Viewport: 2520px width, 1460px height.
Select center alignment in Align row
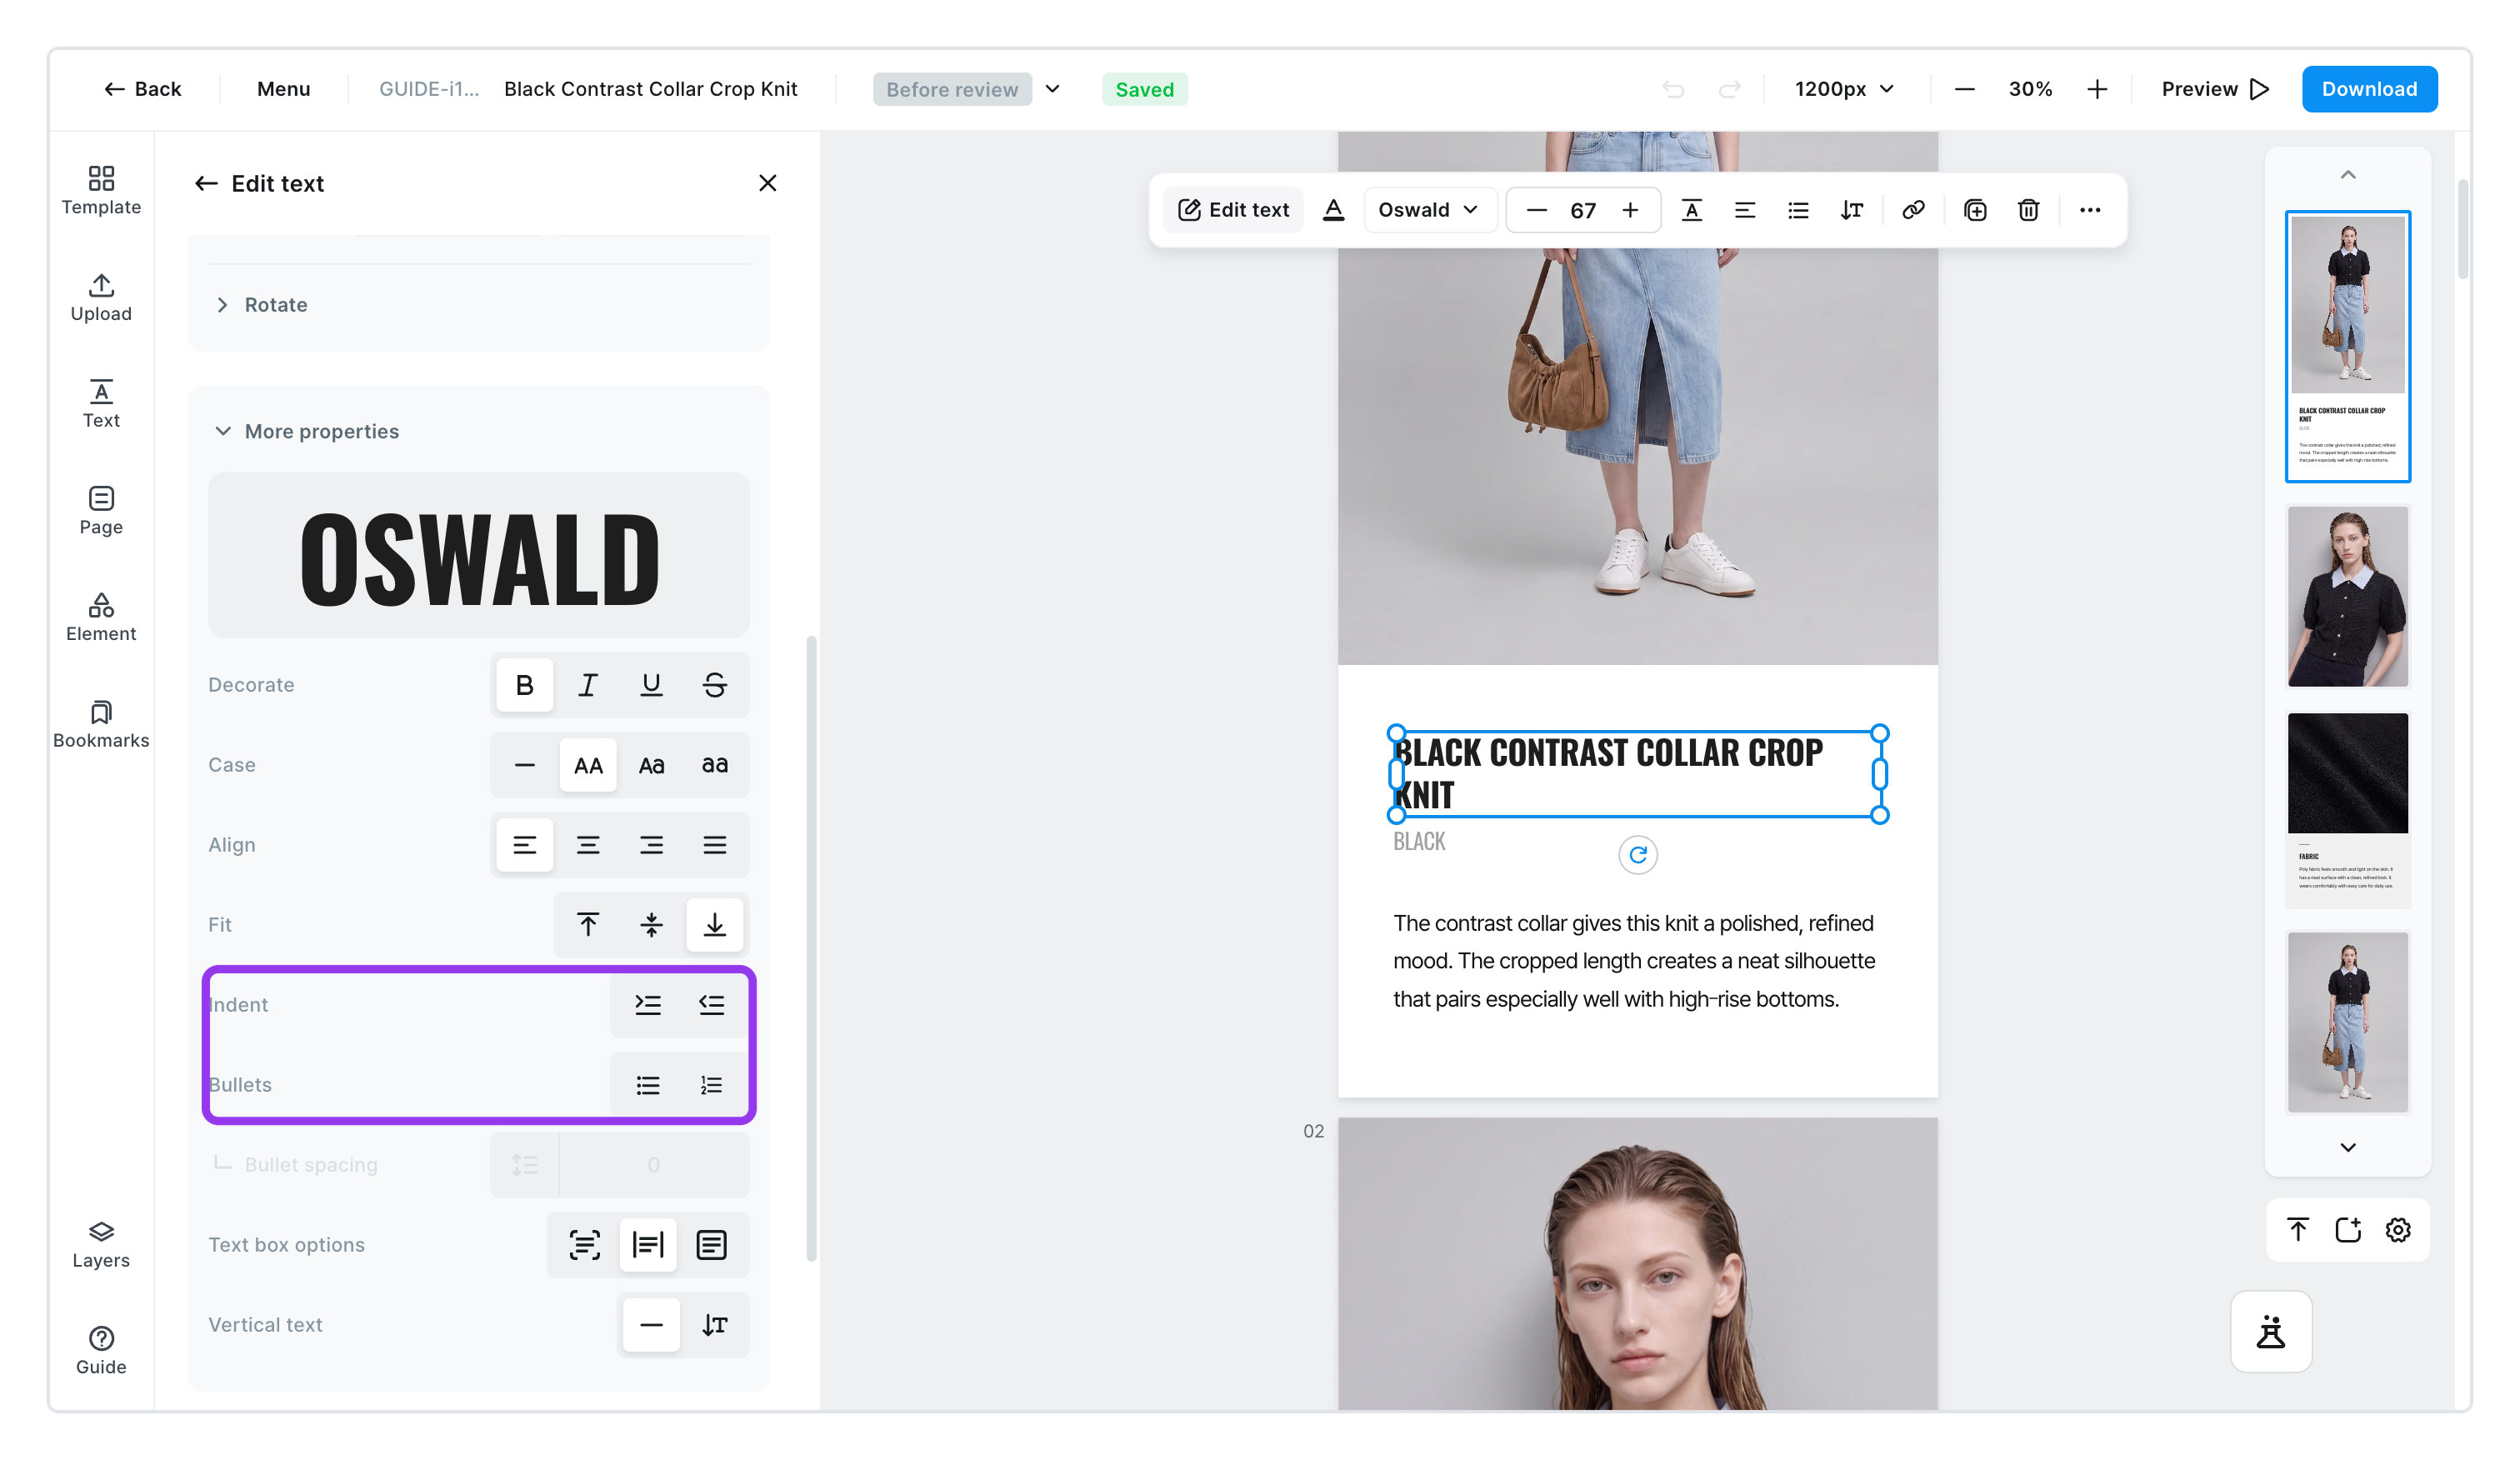click(x=588, y=845)
